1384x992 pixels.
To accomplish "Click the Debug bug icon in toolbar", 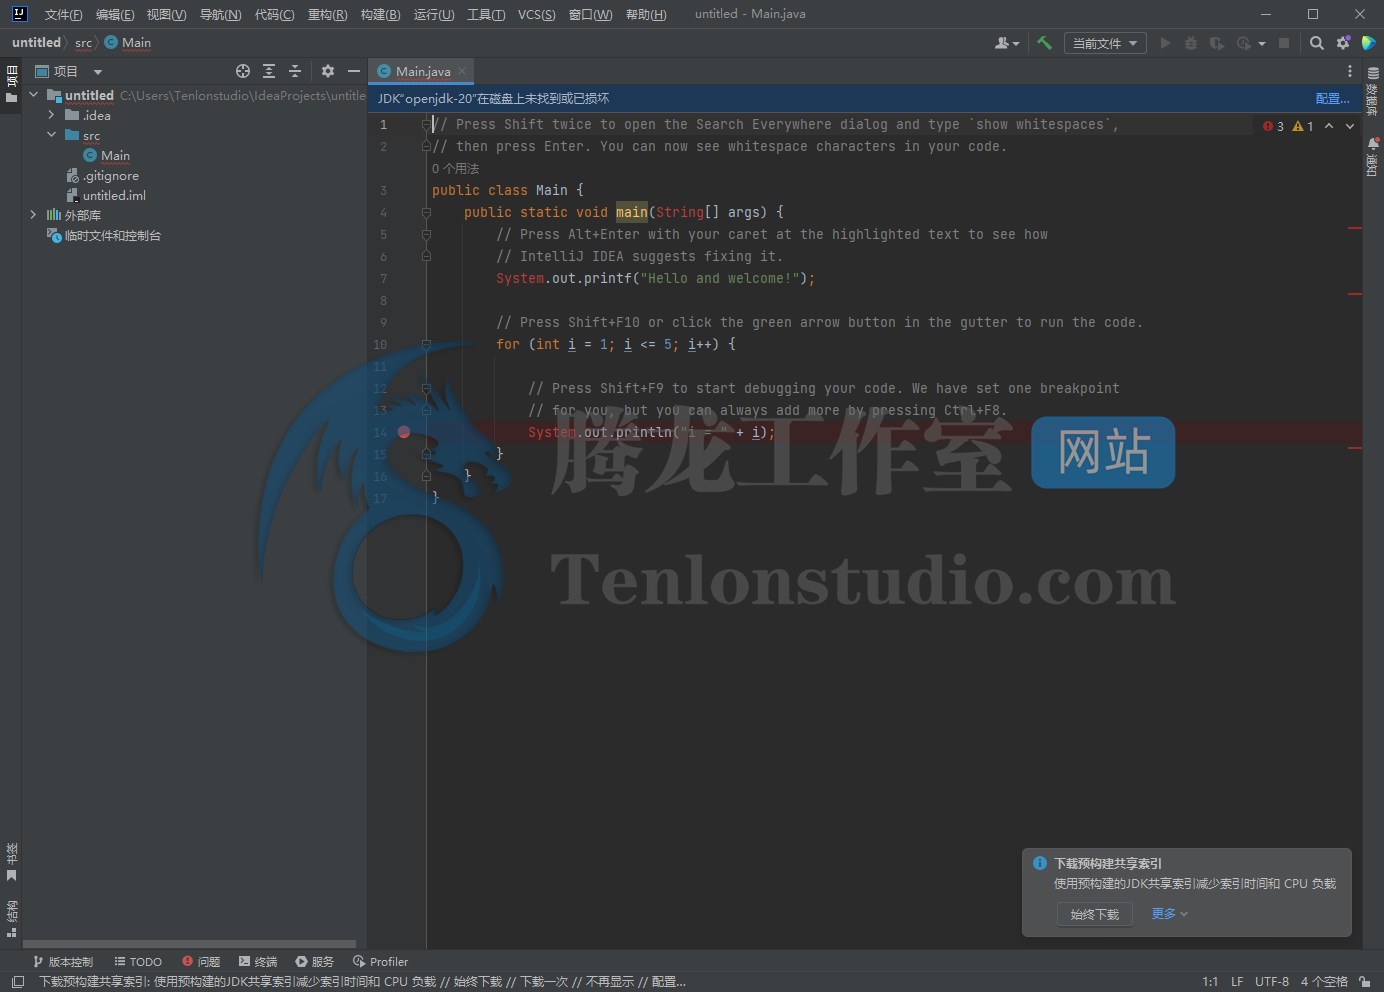I will click(x=1190, y=43).
